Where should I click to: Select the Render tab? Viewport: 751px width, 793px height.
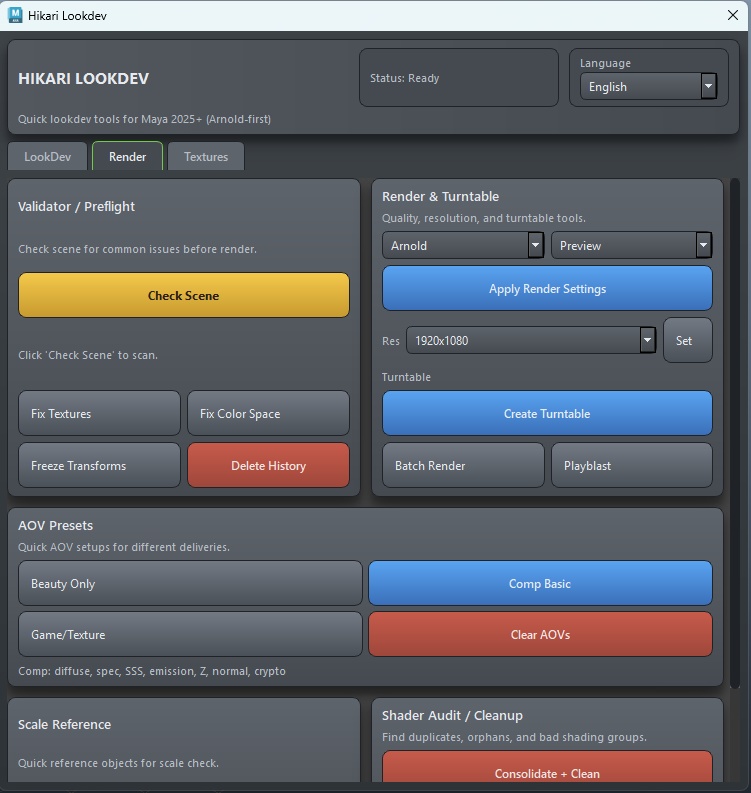127,157
